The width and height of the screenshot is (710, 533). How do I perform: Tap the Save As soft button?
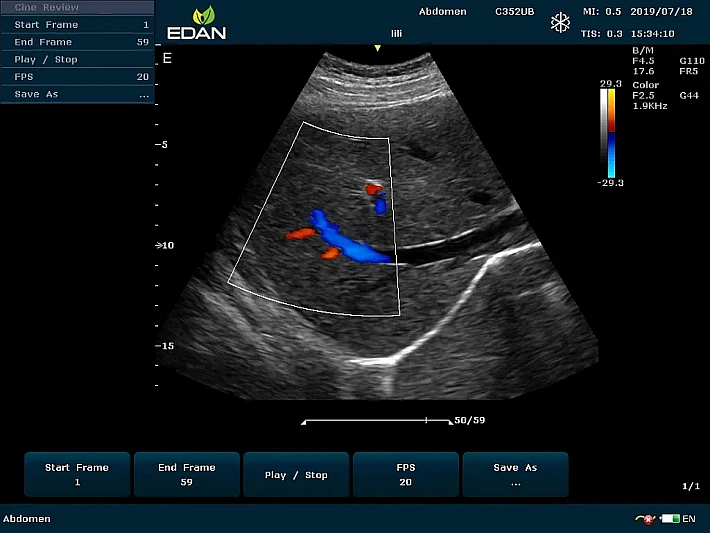(515, 474)
